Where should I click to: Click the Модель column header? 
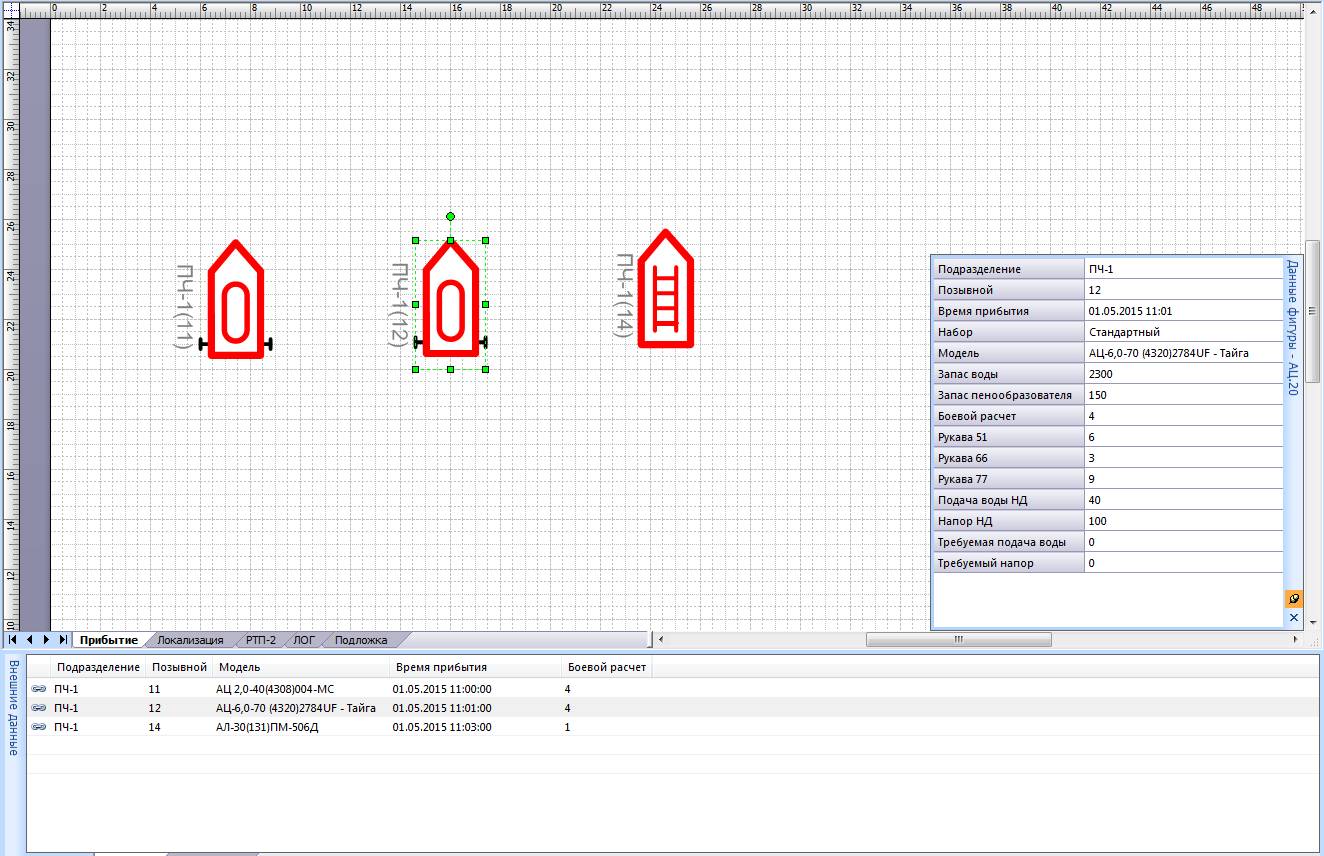(x=300, y=667)
